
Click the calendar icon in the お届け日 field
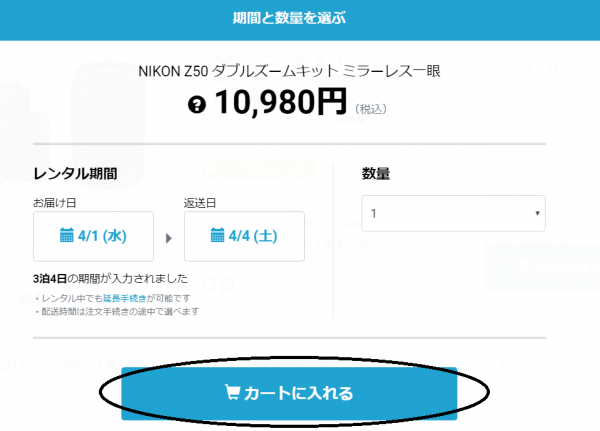(x=67, y=235)
